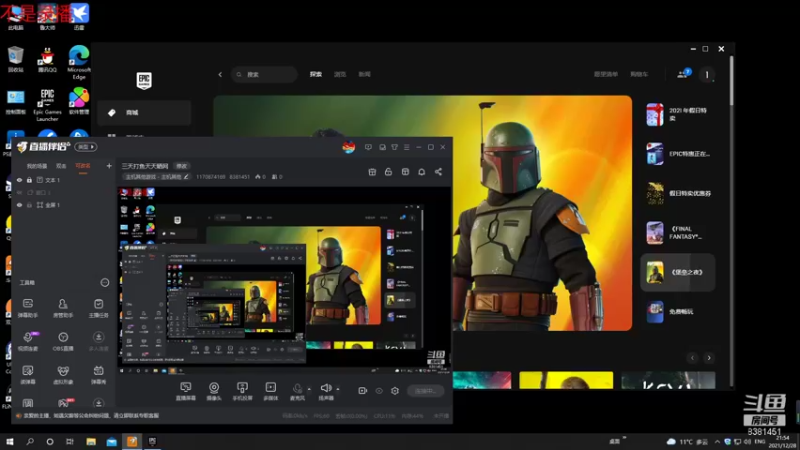Expand speaker options arrow
The height and width of the screenshot is (450, 800).
338,389
